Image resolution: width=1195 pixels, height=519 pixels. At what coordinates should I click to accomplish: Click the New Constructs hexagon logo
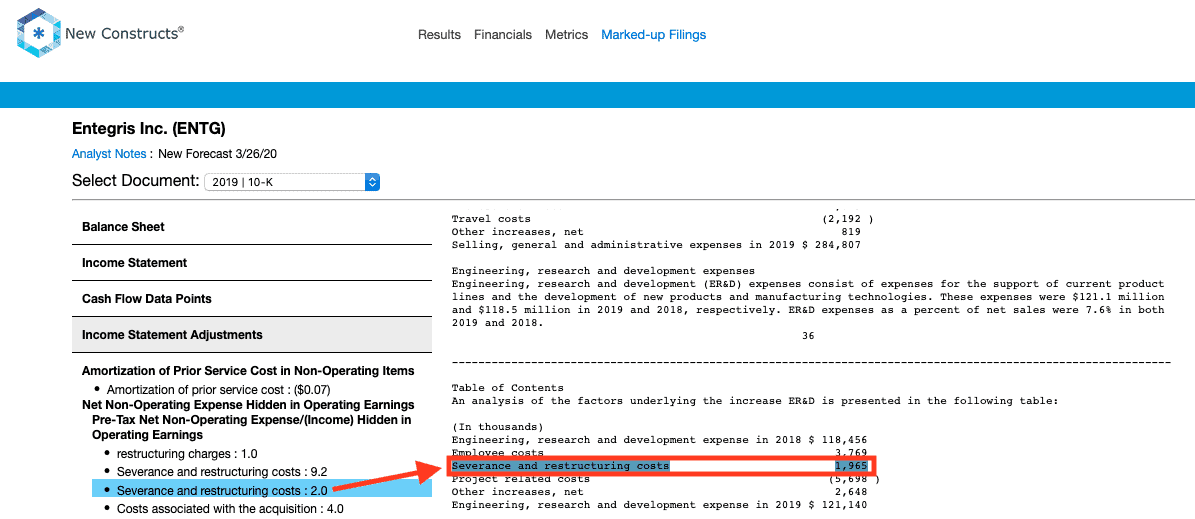(x=39, y=34)
